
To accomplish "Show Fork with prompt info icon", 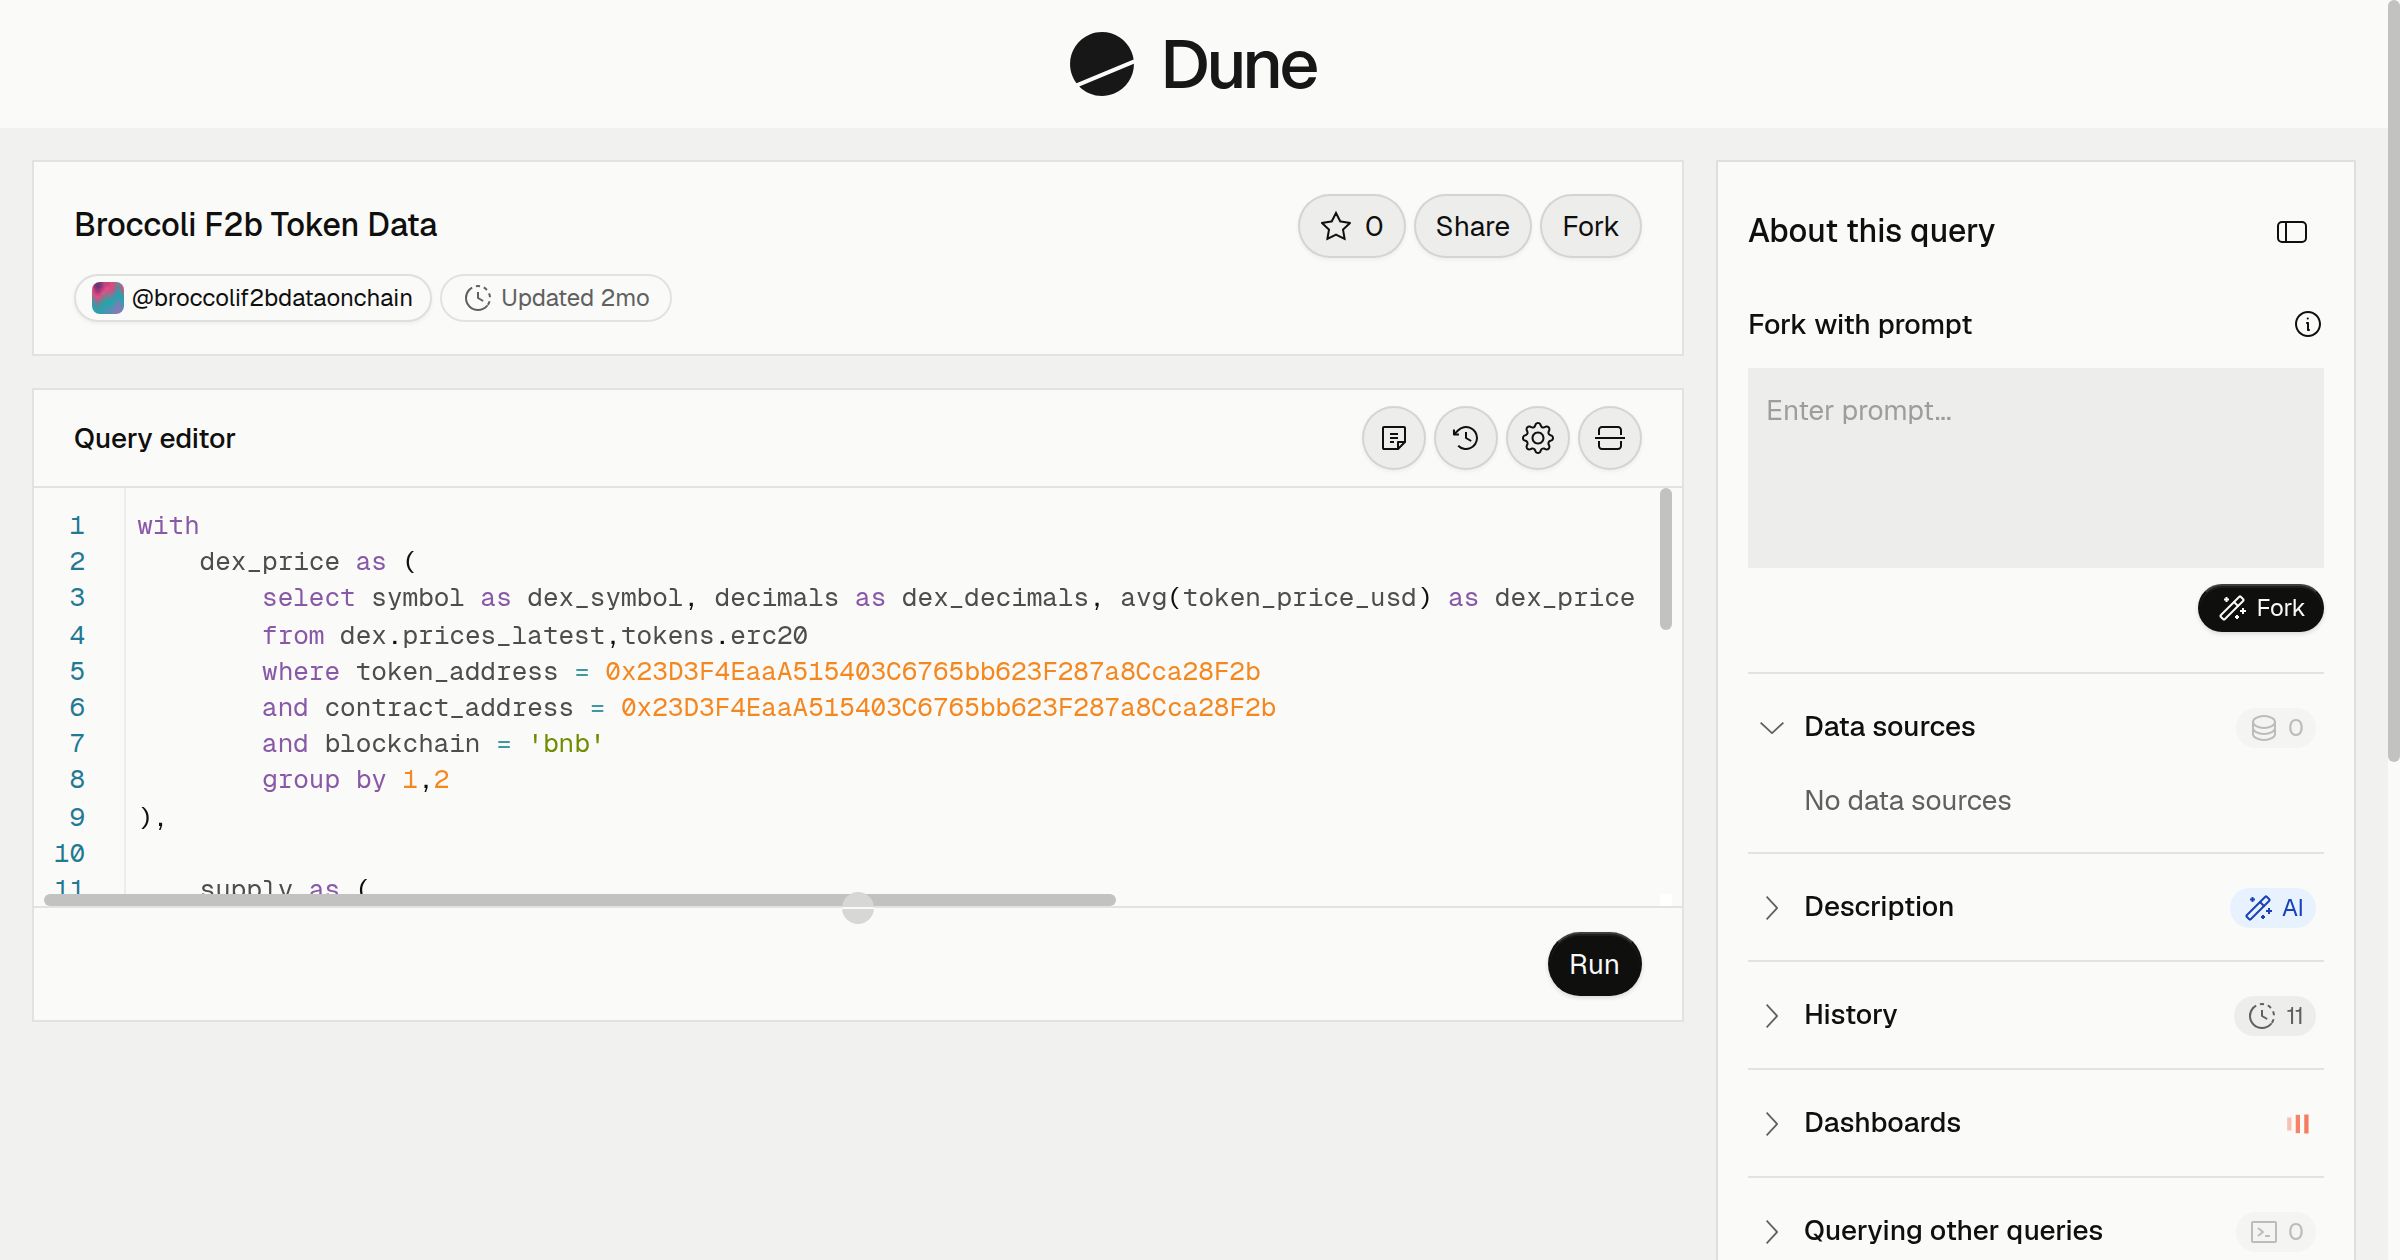I will pos(2307,324).
